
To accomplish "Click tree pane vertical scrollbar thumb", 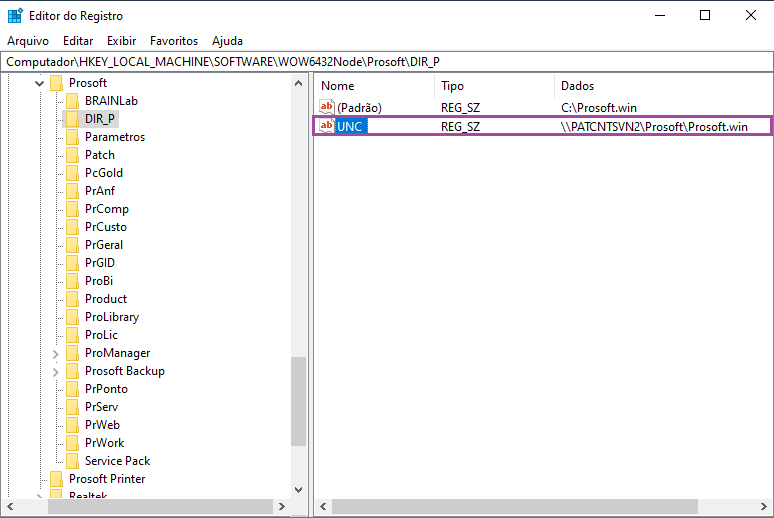I will [298, 401].
